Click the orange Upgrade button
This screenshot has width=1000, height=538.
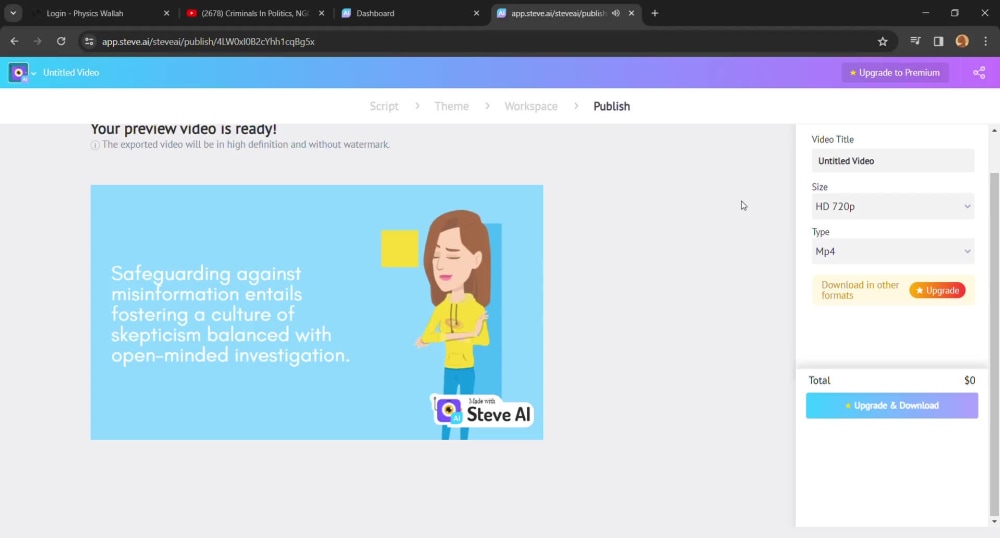[937, 290]
